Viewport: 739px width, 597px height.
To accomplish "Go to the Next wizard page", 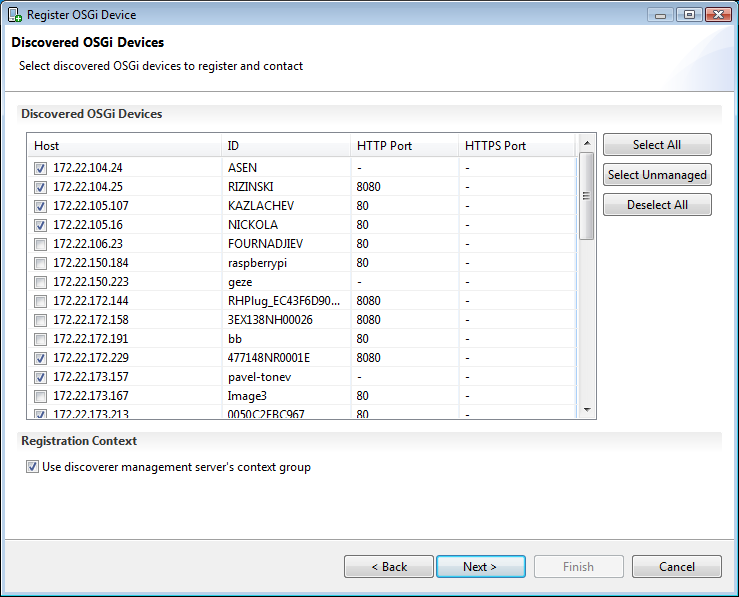I will [481, 566].
